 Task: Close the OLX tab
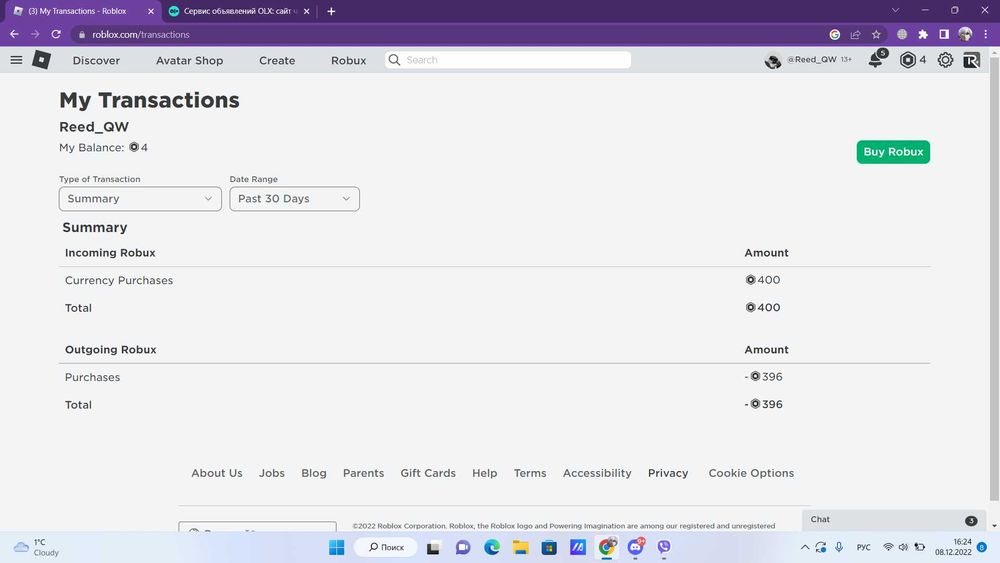pyautogui.click(x=307, y=11)
